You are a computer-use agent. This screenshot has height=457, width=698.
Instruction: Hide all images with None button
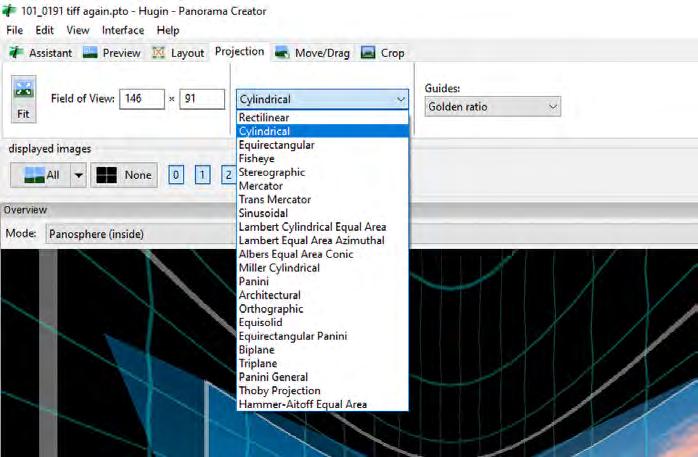[x=124, y=175]
